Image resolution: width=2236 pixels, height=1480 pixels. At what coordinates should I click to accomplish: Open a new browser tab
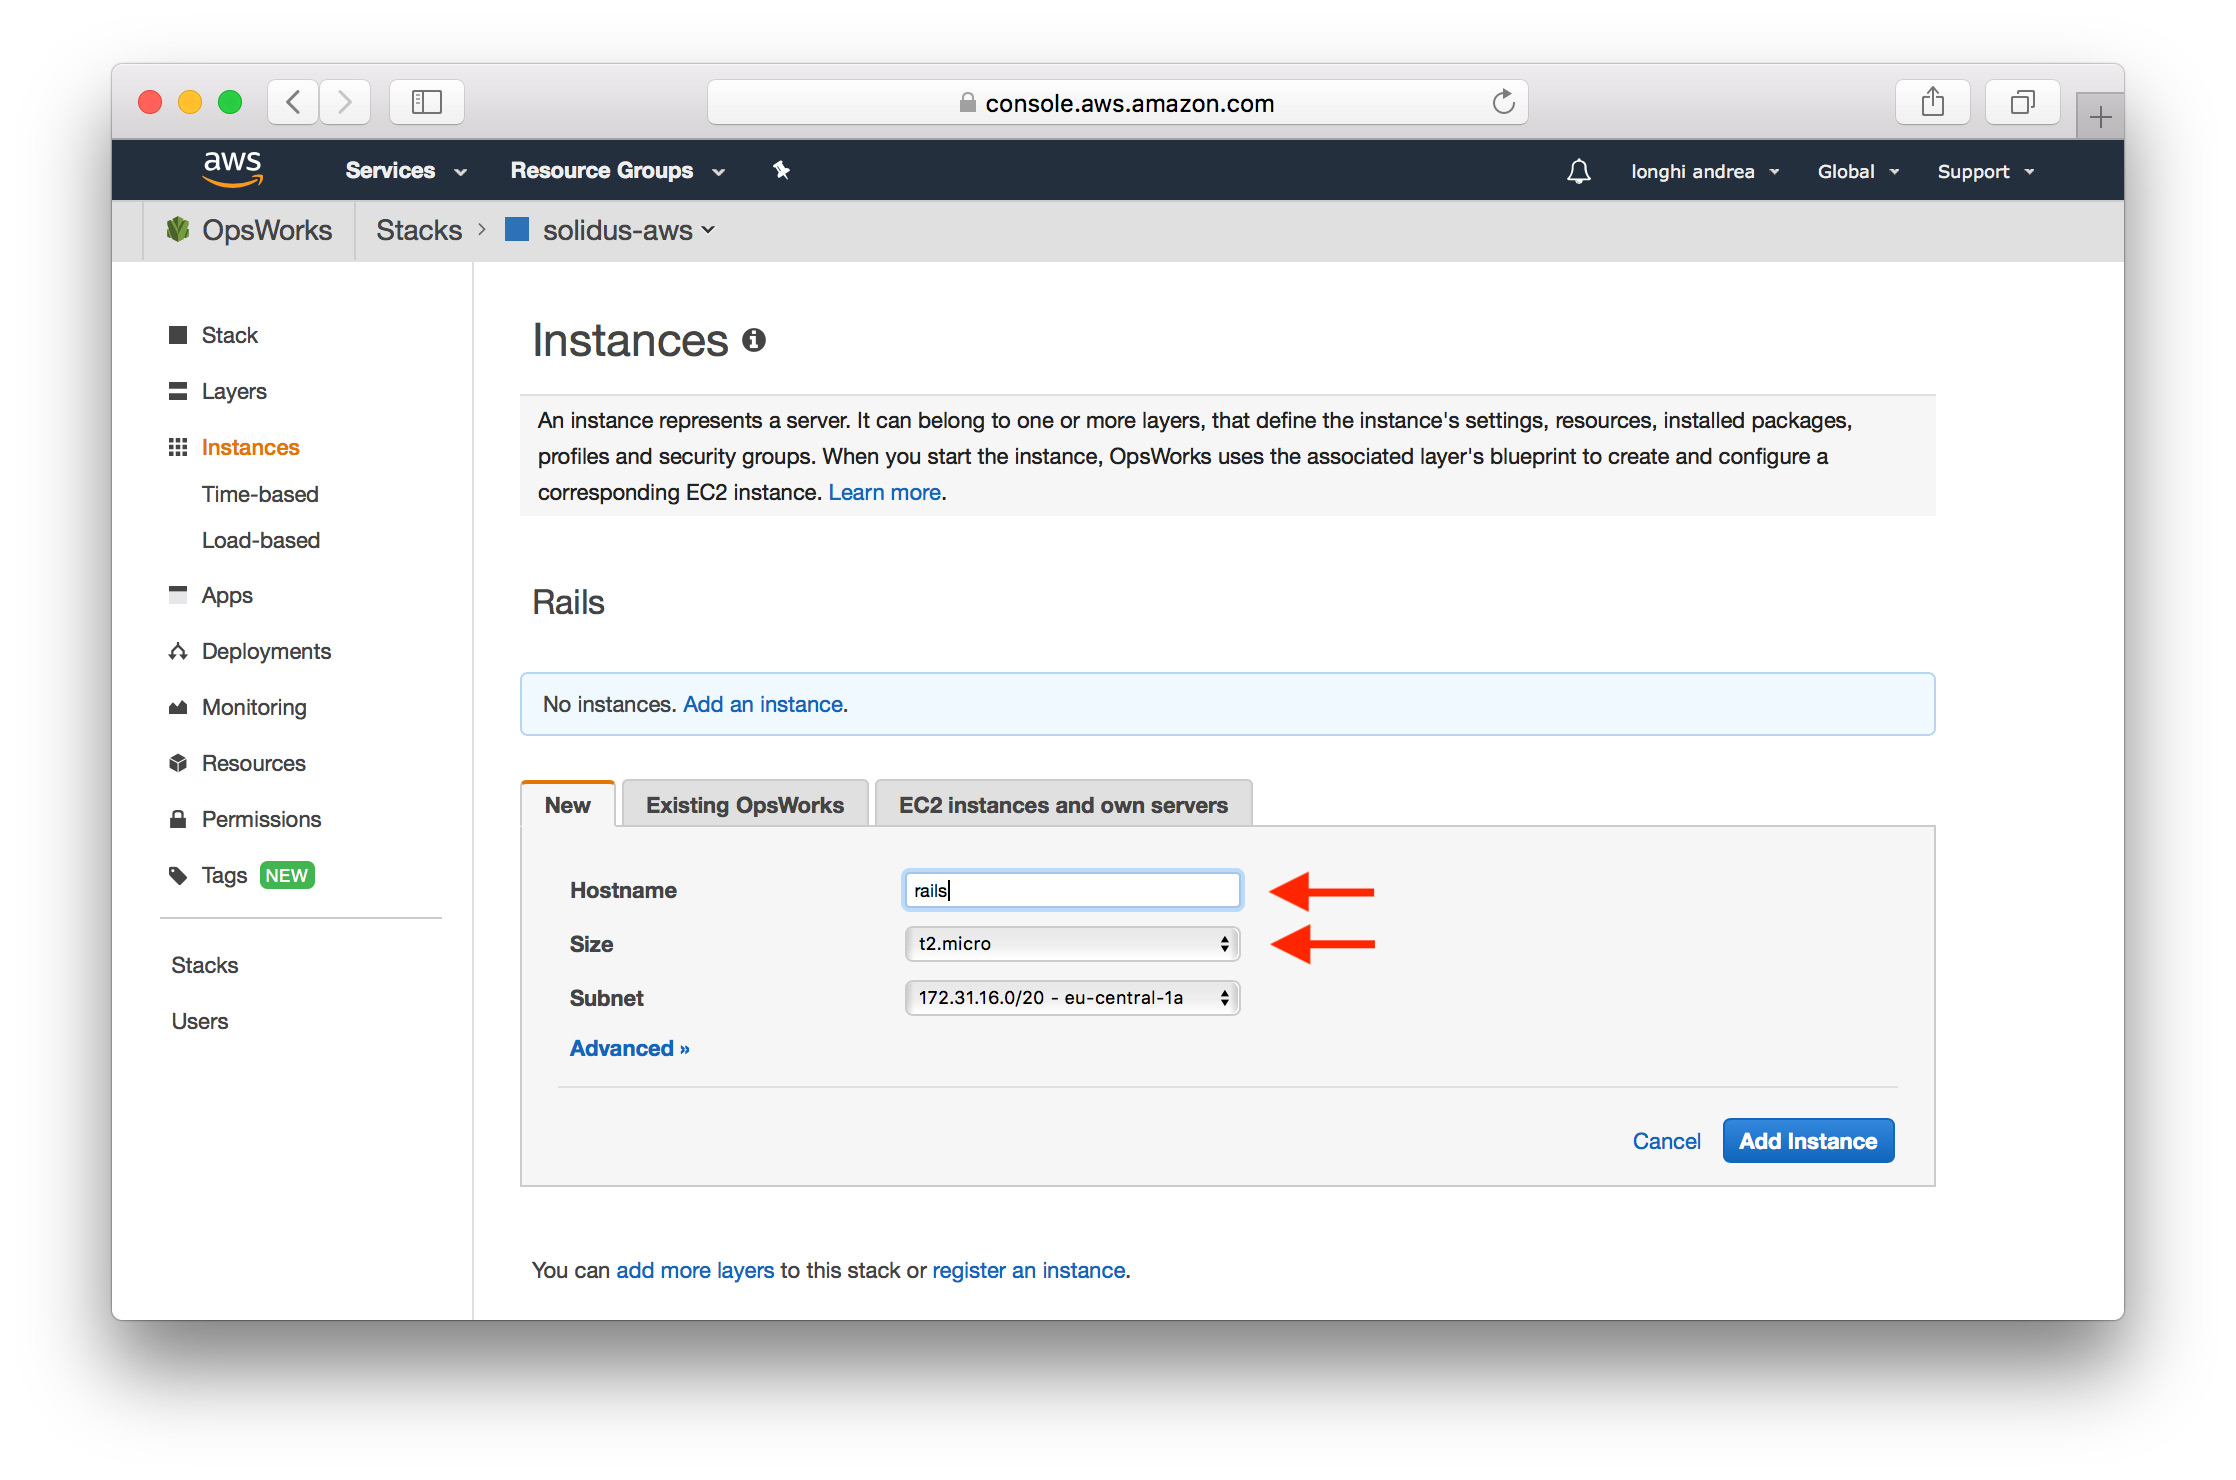(2099, 117)
